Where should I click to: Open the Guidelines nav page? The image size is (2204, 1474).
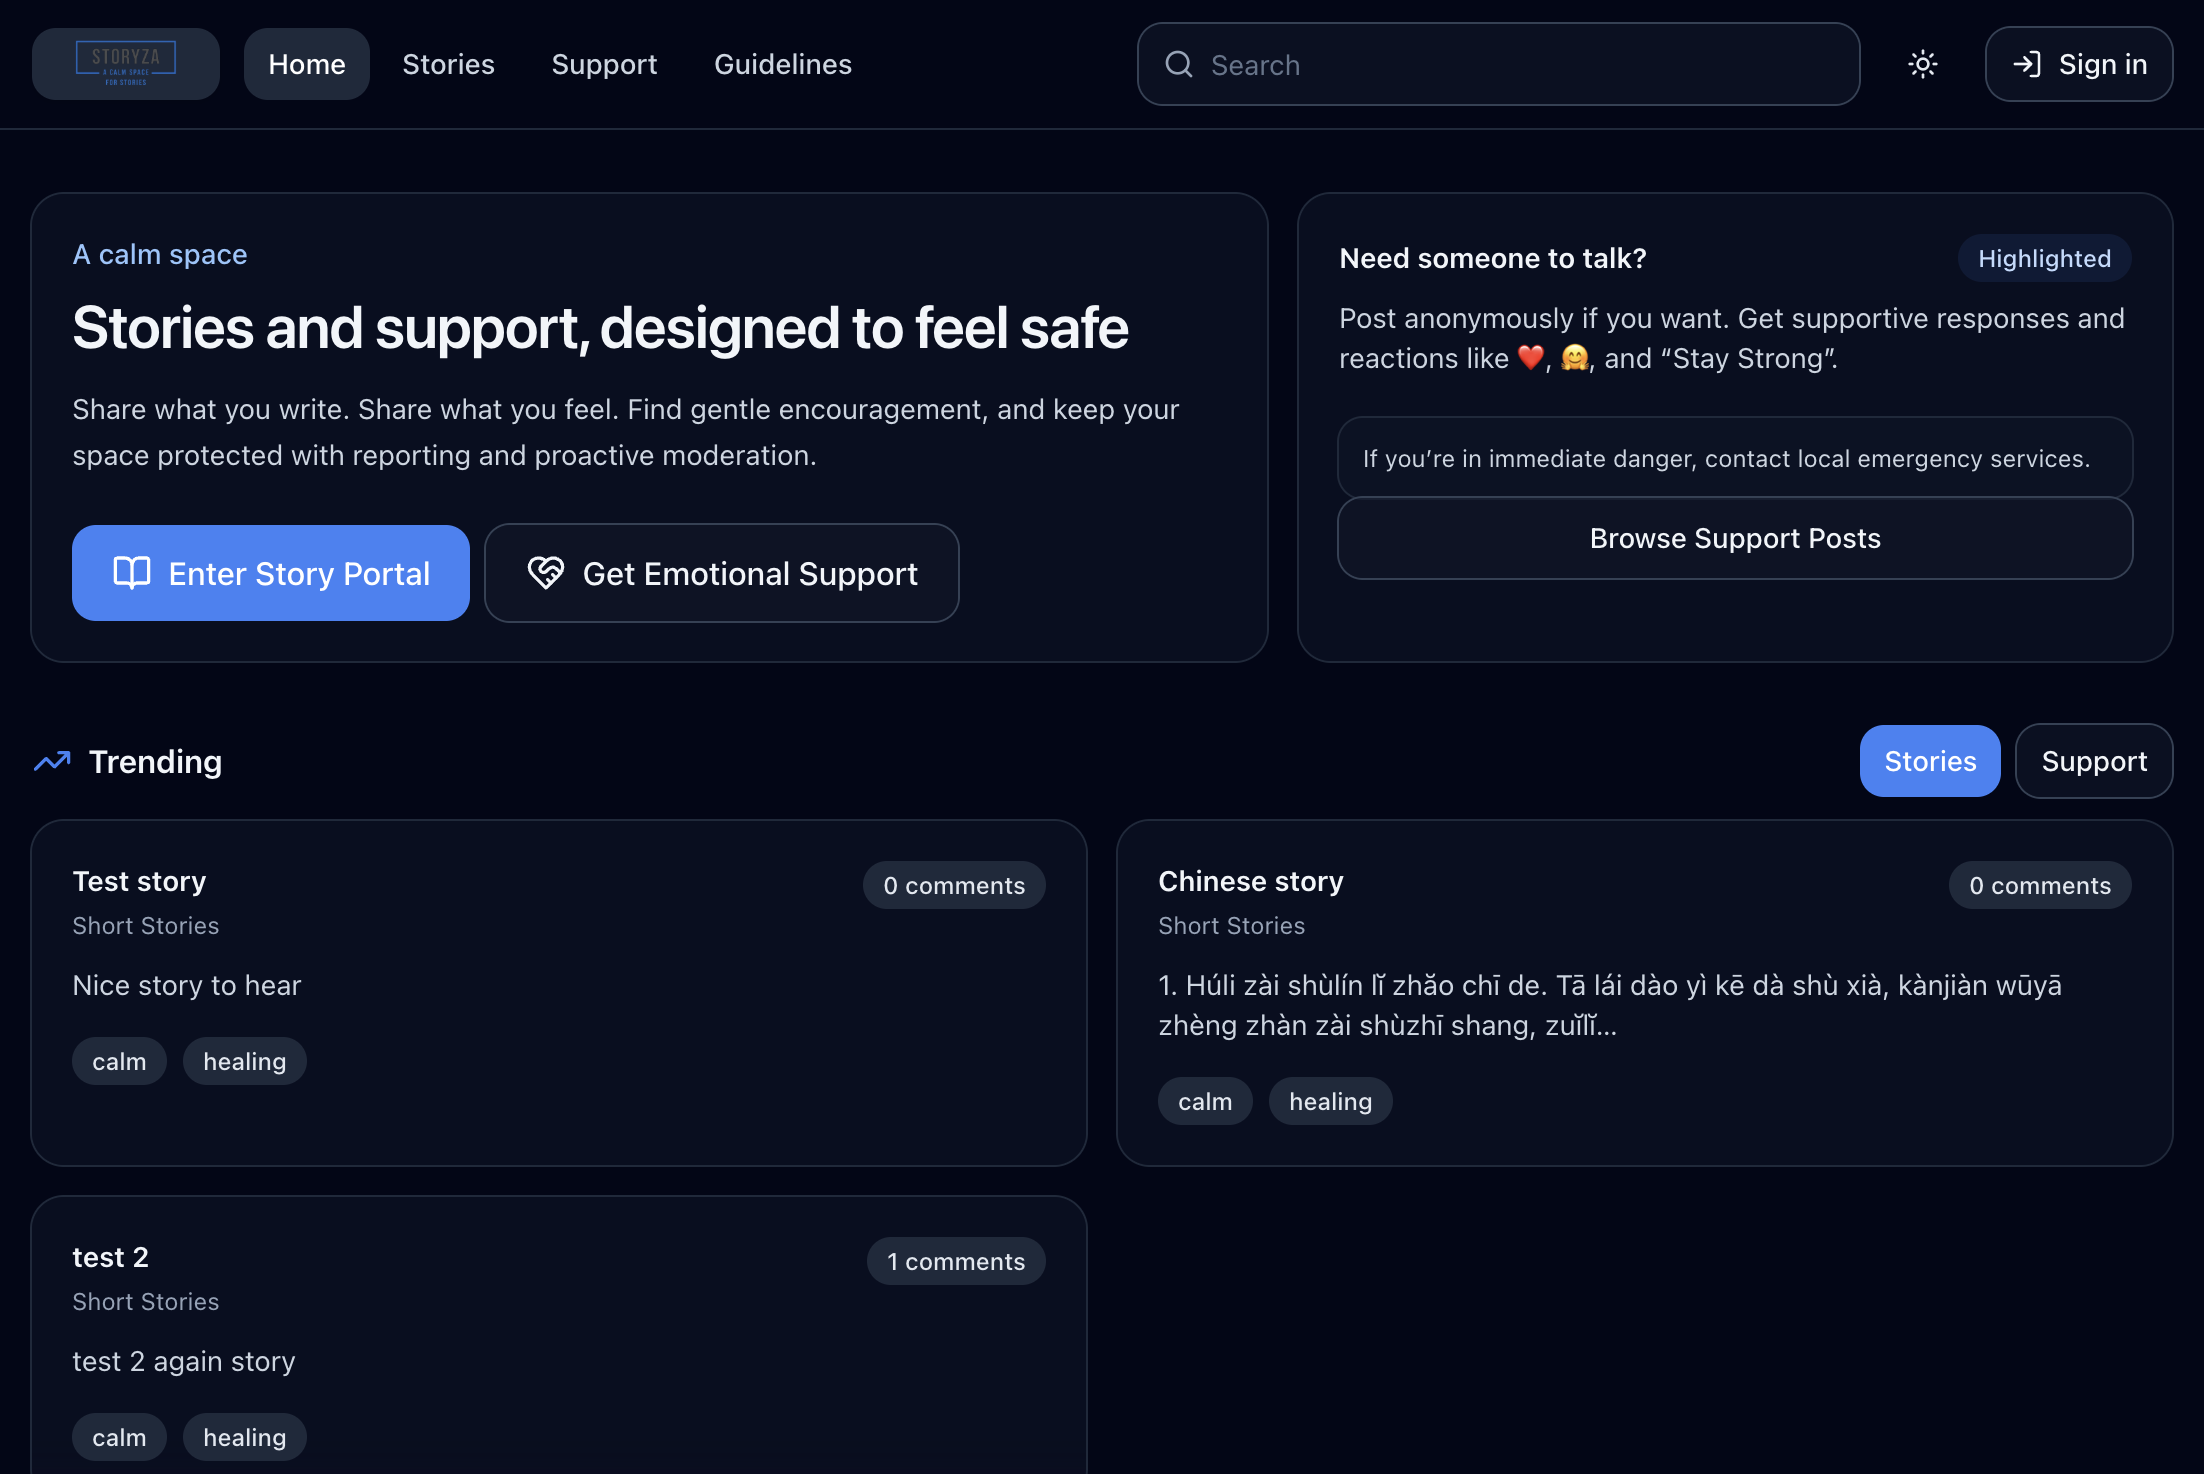[x=783, y=65]
